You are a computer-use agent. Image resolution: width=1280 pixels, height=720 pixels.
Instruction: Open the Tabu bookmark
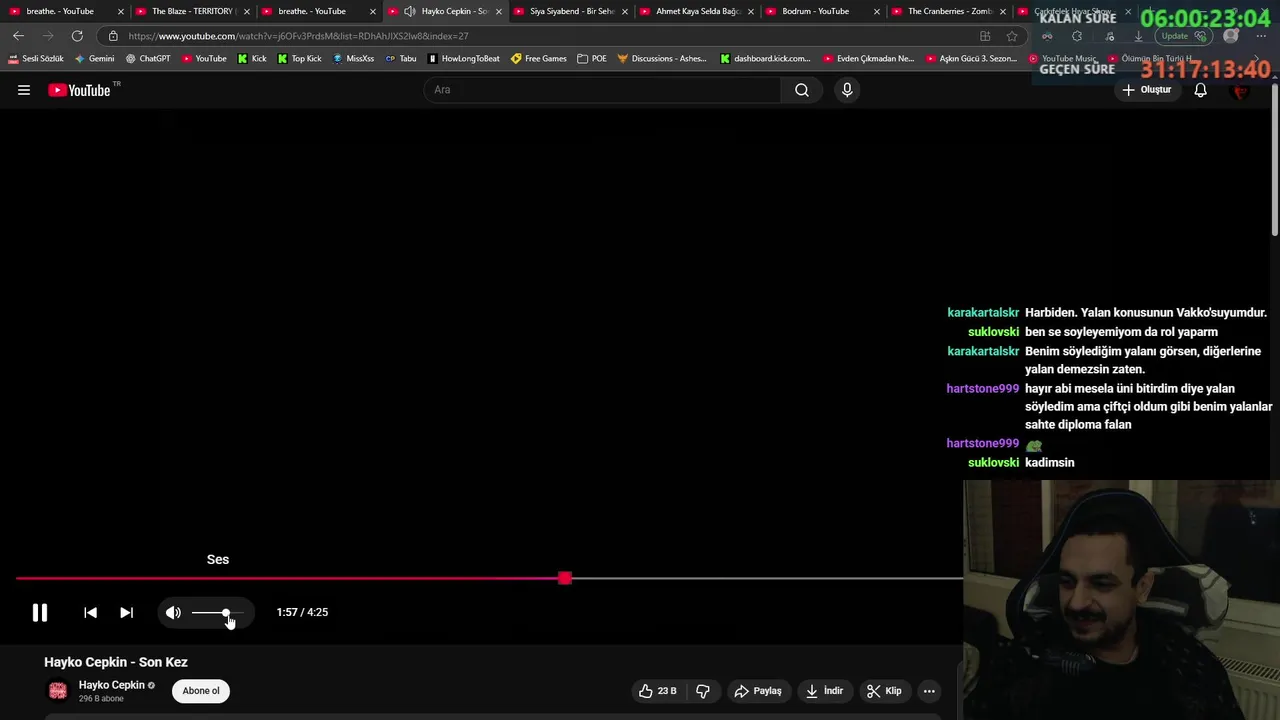[401, 59]
